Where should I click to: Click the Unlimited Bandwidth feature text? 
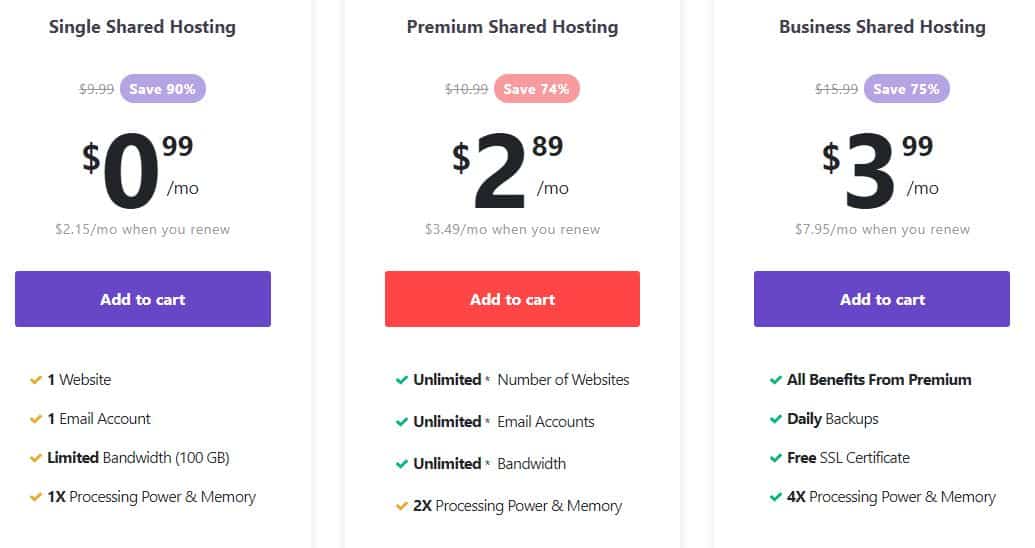pyautogui.click(x=489, y=464)
